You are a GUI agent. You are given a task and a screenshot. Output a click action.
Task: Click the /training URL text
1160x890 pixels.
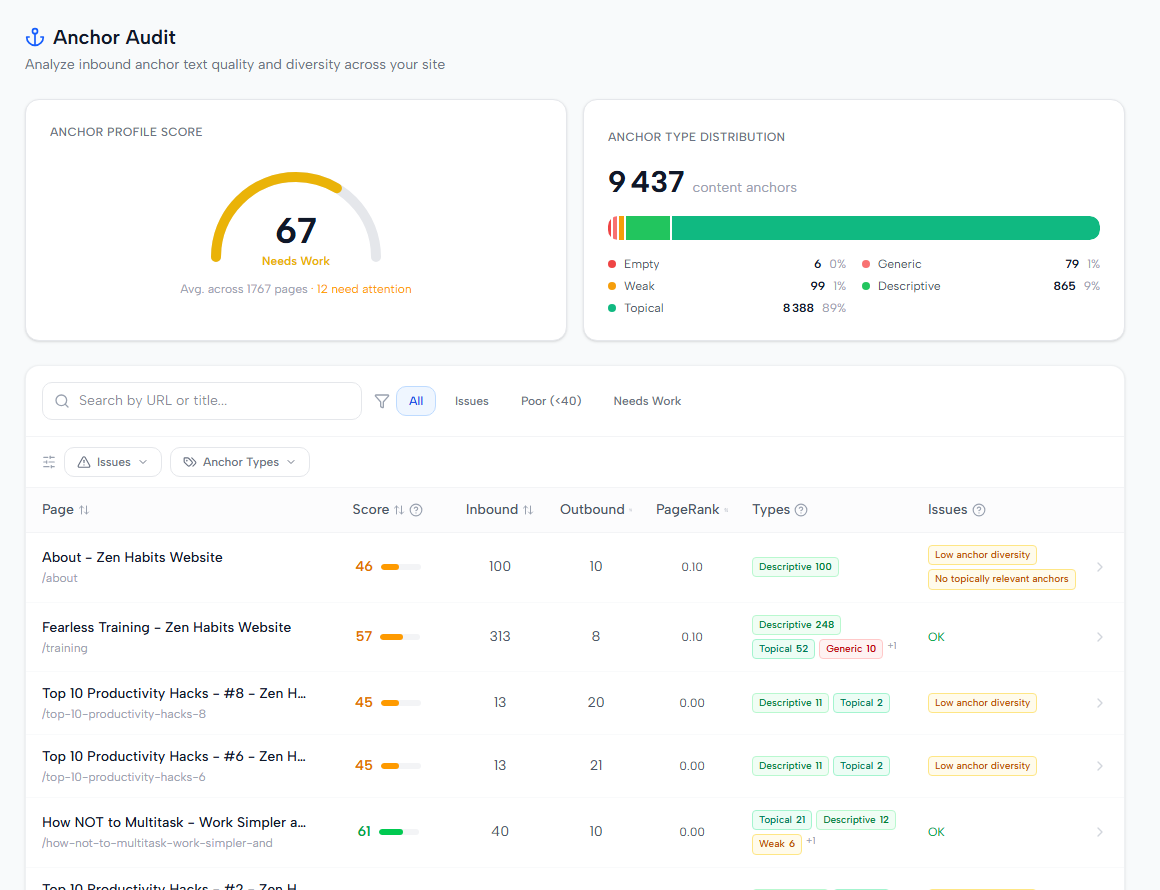(x=65, y=648)
